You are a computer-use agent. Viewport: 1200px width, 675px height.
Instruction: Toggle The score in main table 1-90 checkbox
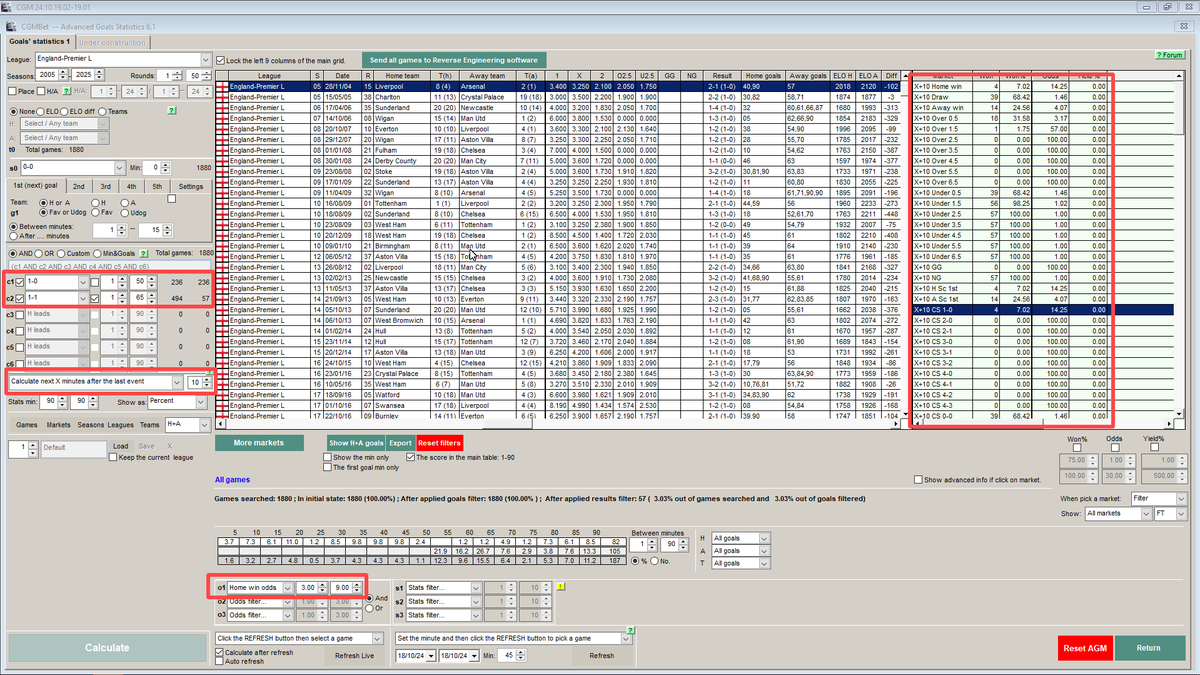(412, 457)
